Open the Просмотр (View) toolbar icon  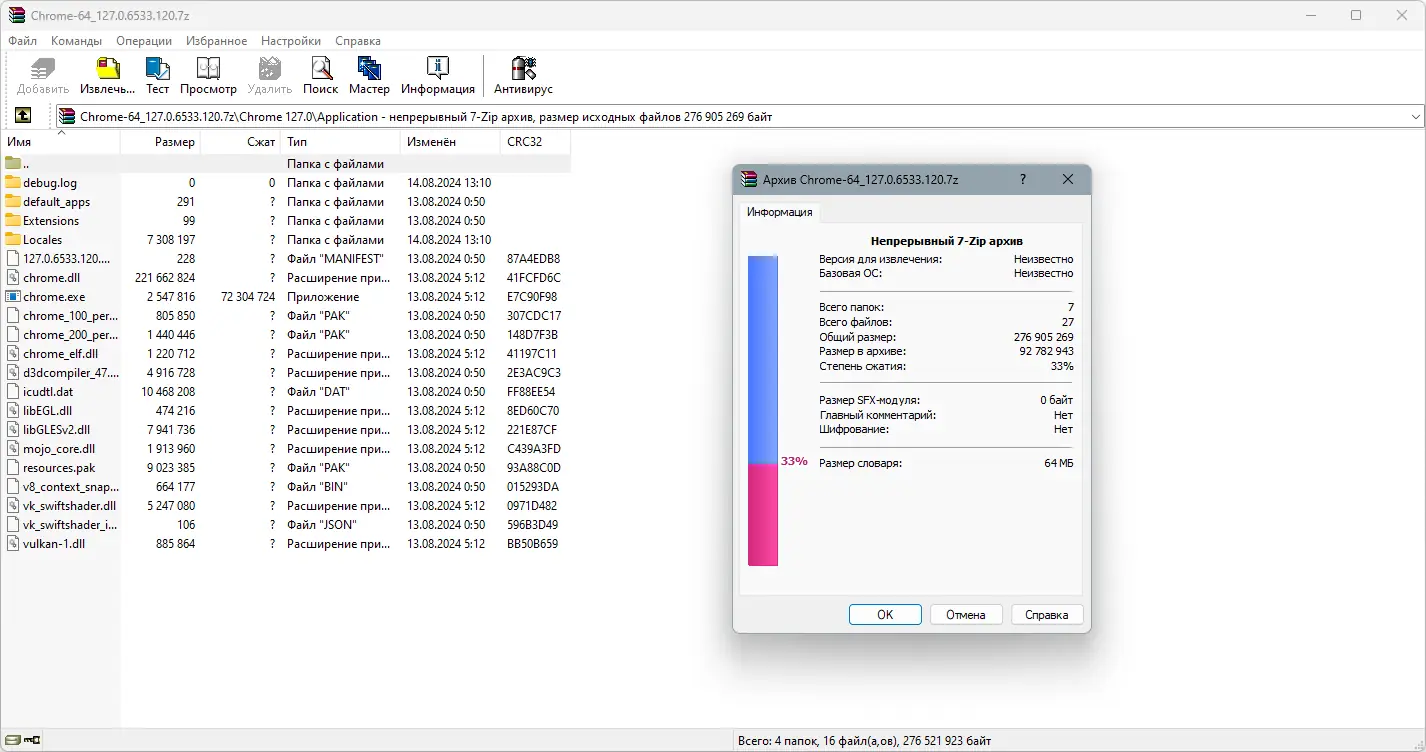pyautogui.click(x=208, y=70)
